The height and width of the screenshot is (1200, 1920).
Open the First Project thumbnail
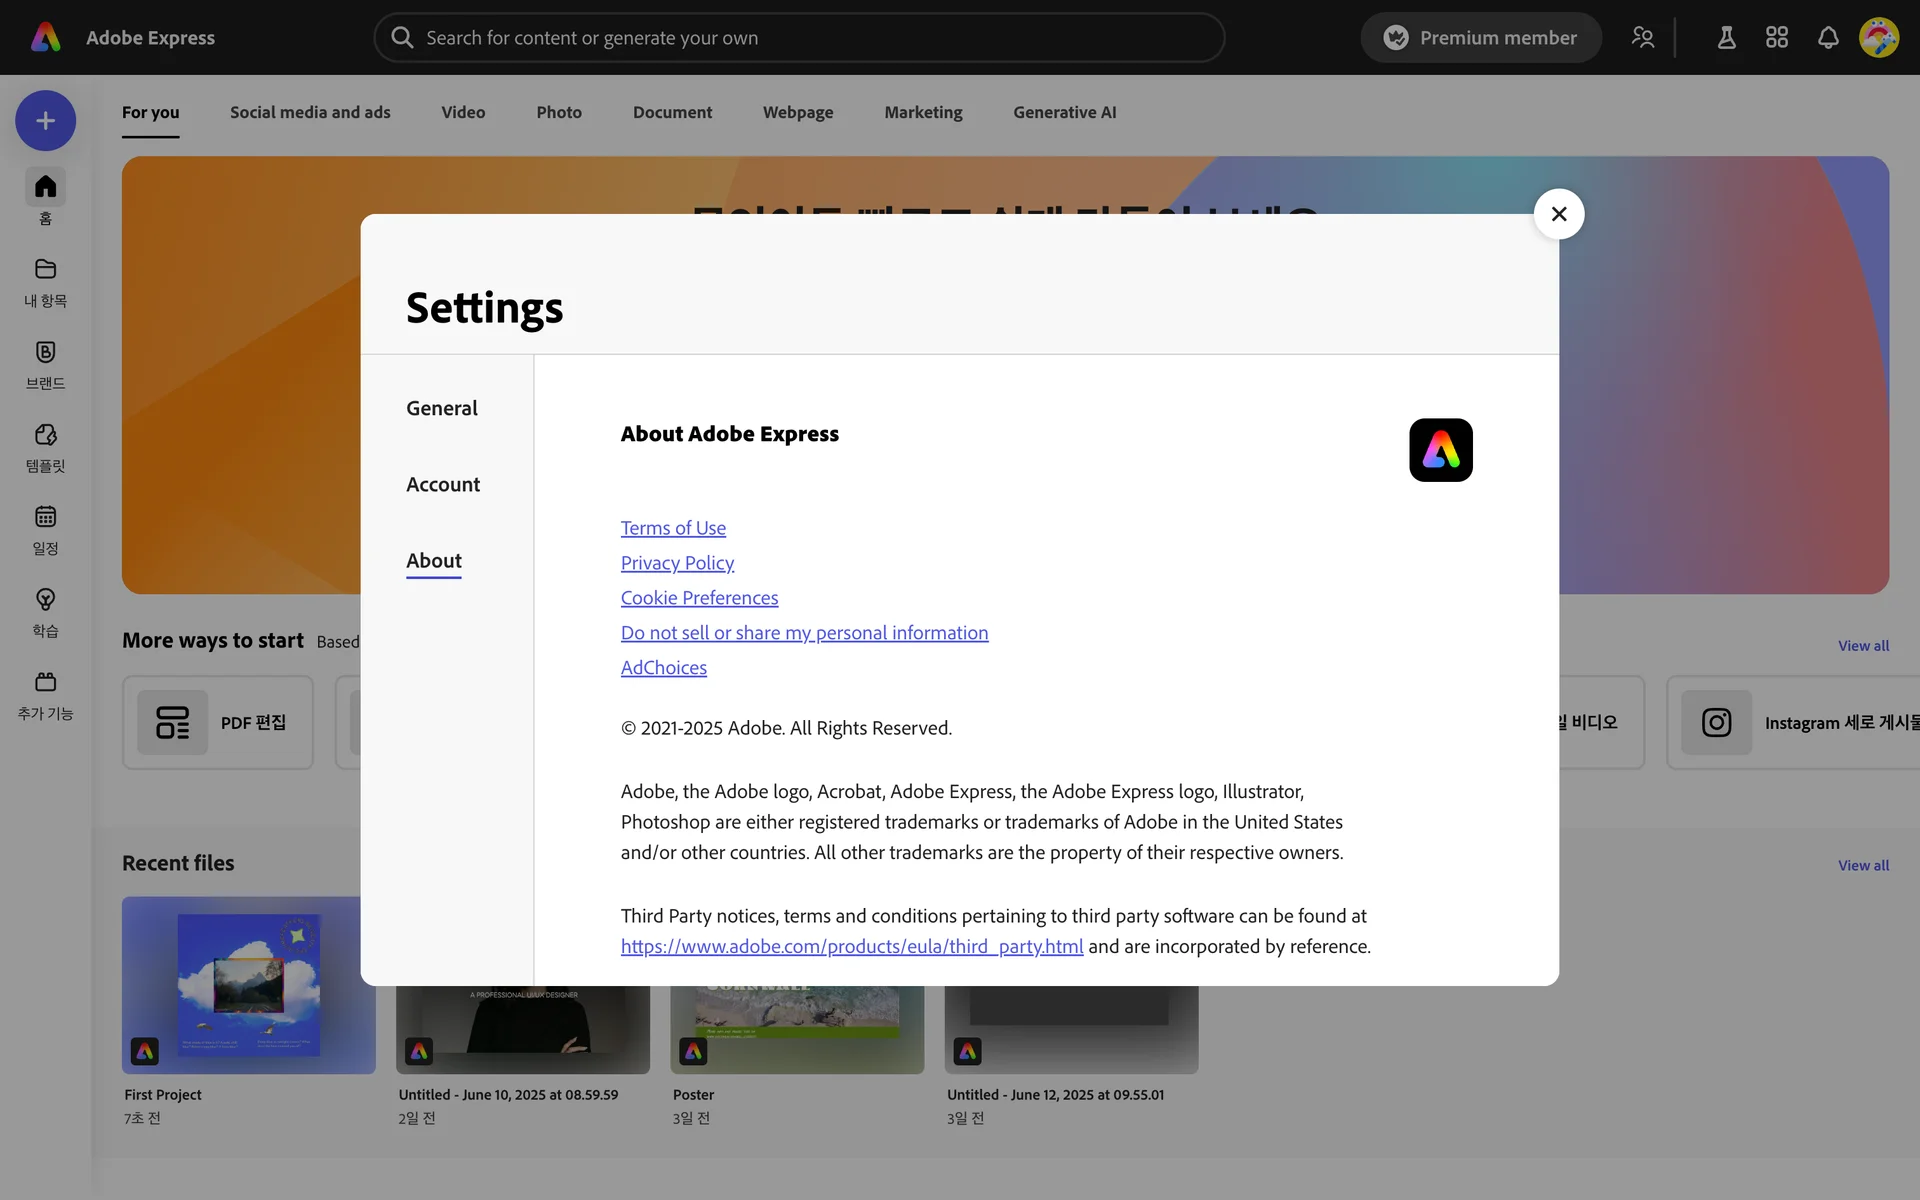(x=248, y=985)
